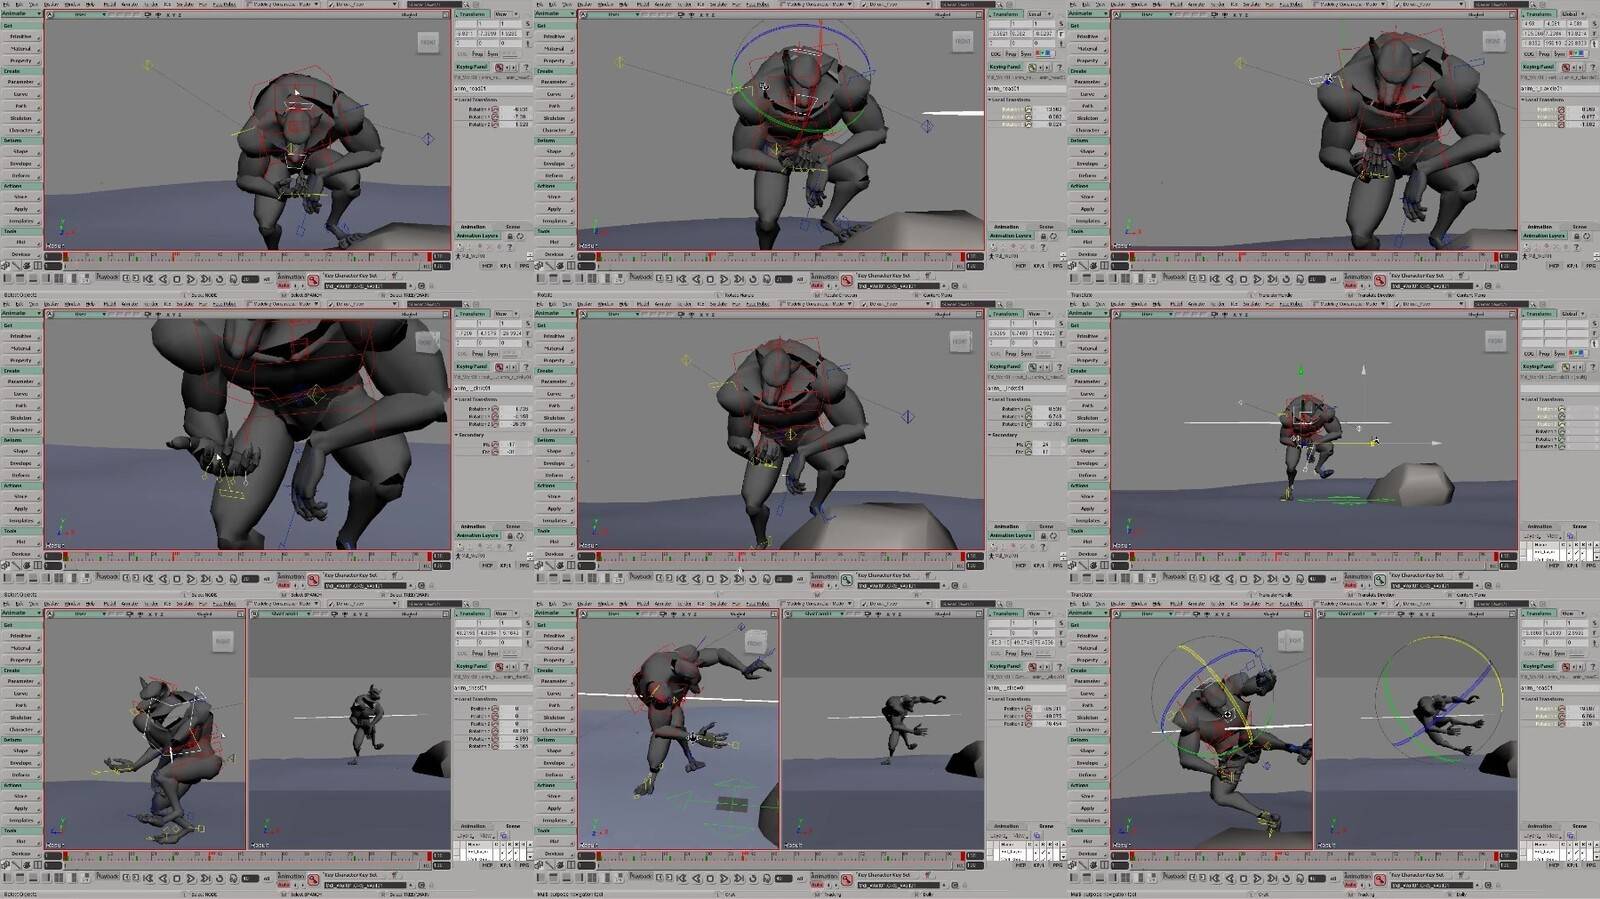The image size is (1600, 899).
Task: Stop playback in the top-middle screenshot
Action: (x=710, y=279)
